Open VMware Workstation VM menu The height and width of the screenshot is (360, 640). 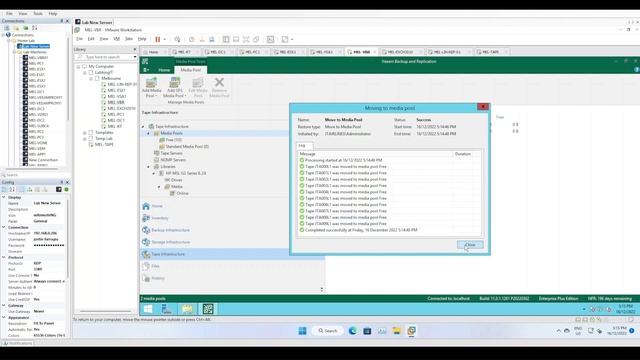[x=116, y=39]
